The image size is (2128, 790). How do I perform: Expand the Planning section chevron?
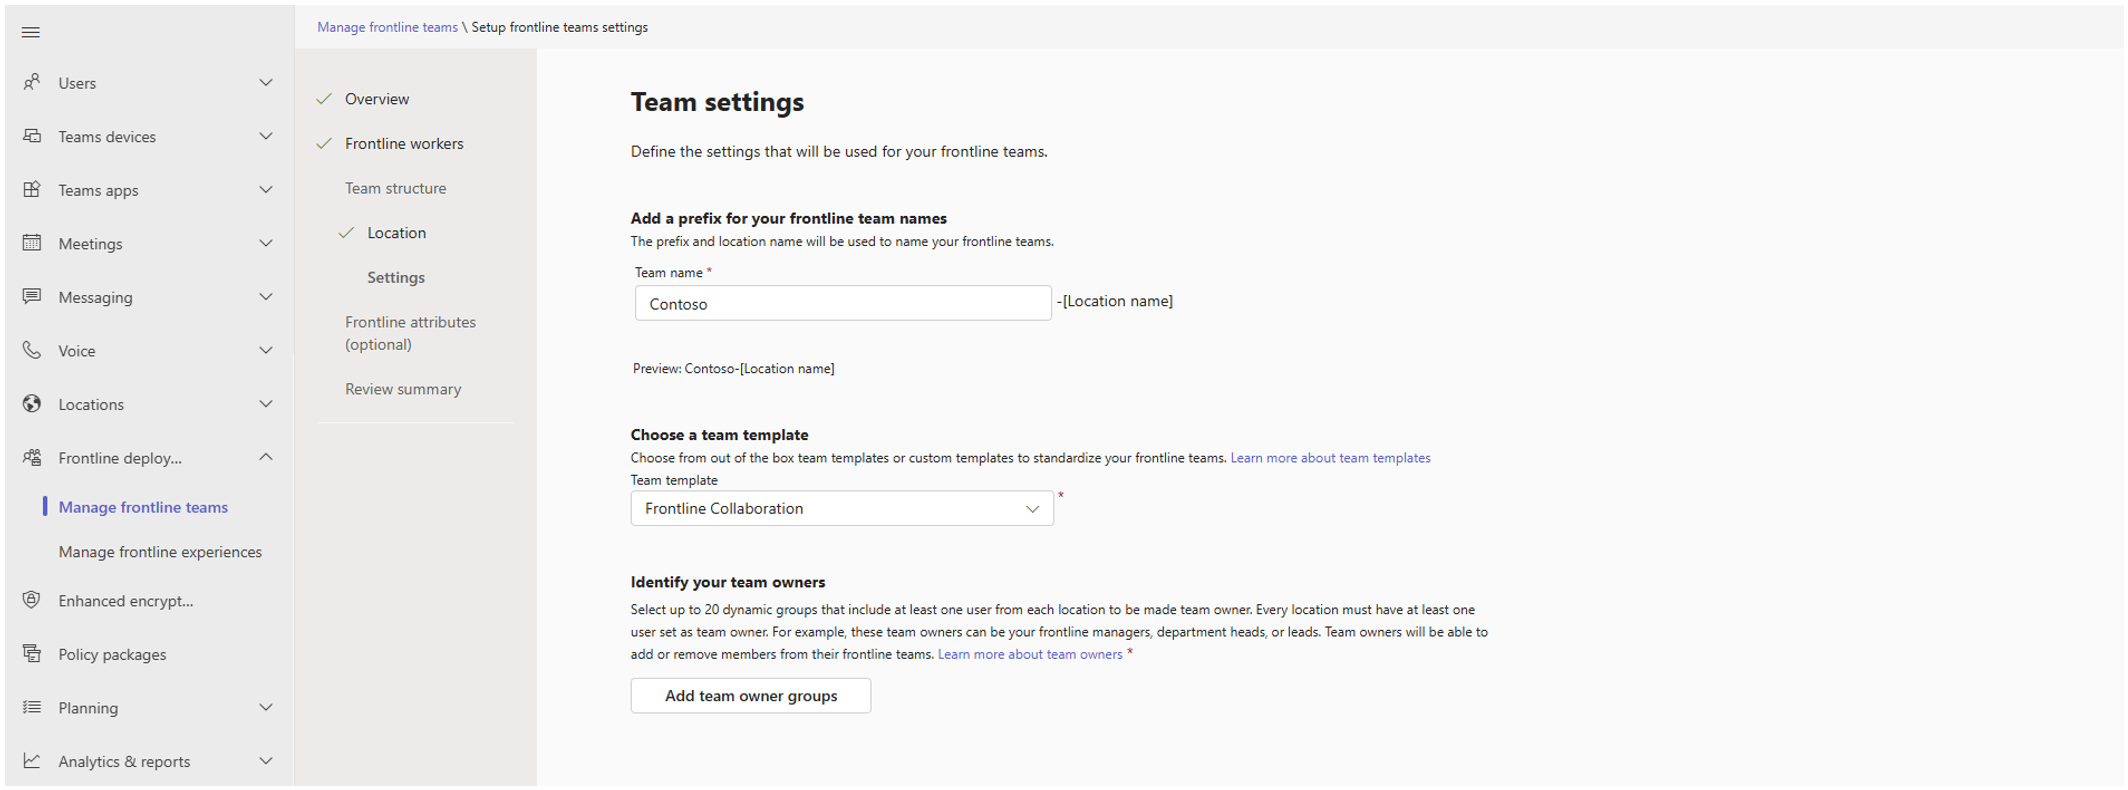coord(266,707)
